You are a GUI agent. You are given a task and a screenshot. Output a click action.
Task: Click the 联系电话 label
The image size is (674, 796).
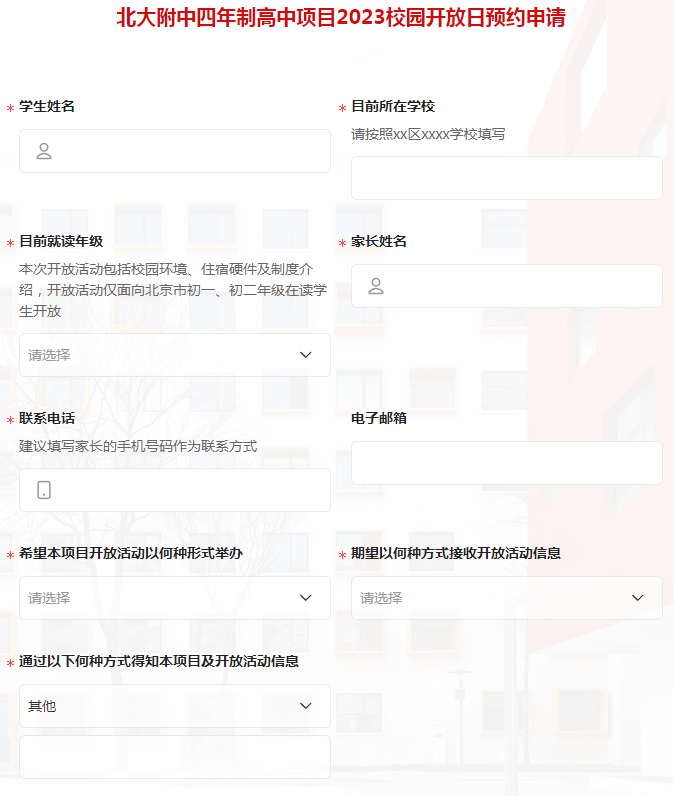click(47, 418)
